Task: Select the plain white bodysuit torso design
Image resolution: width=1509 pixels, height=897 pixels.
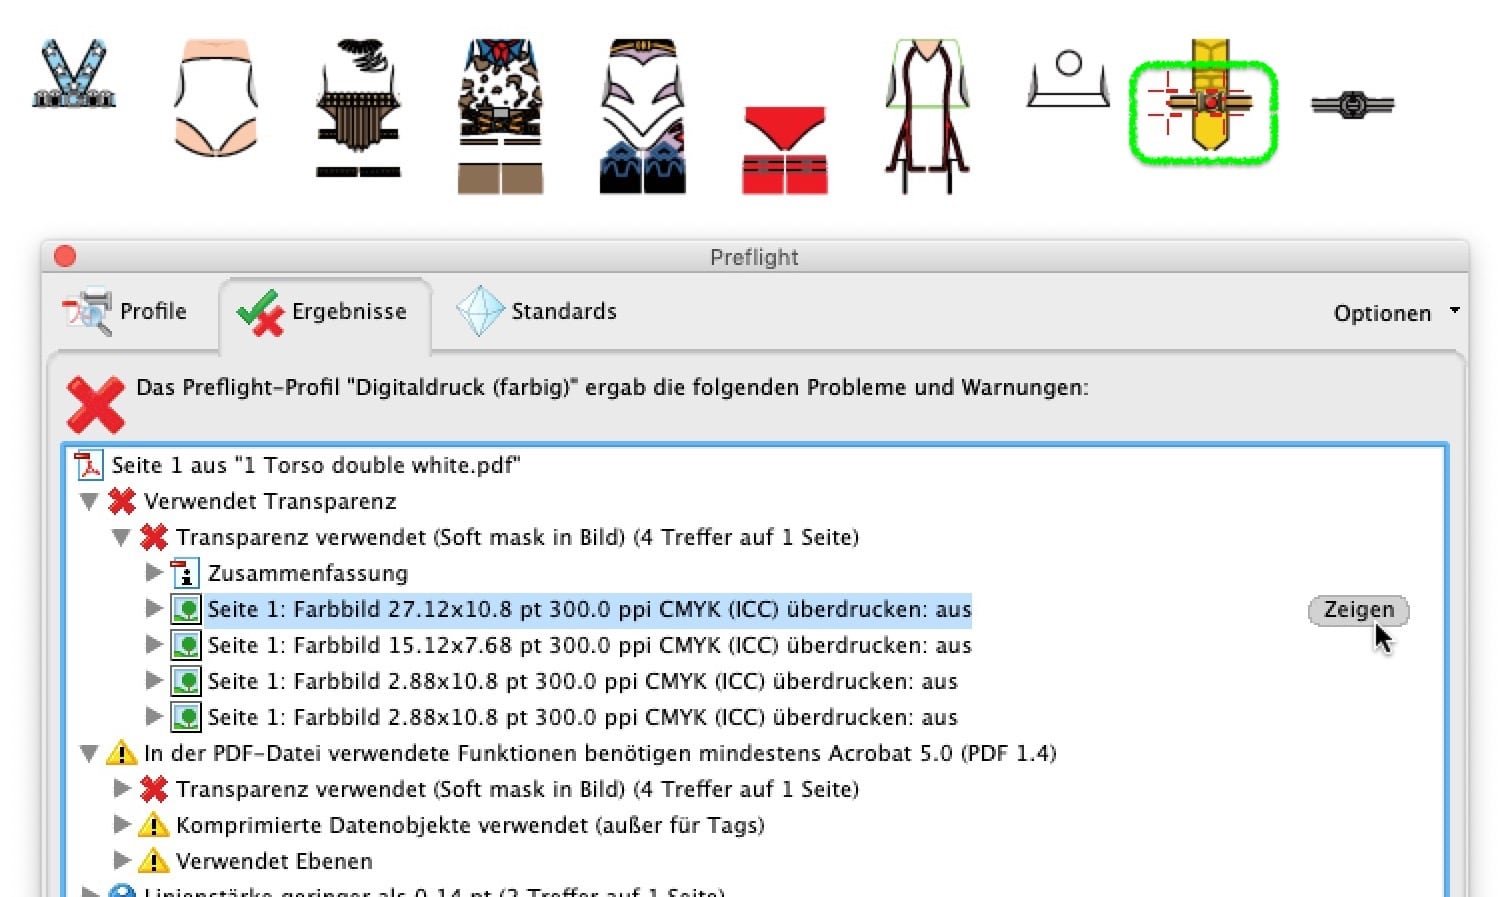Action: pyautogui.click(x=216, y=98)
